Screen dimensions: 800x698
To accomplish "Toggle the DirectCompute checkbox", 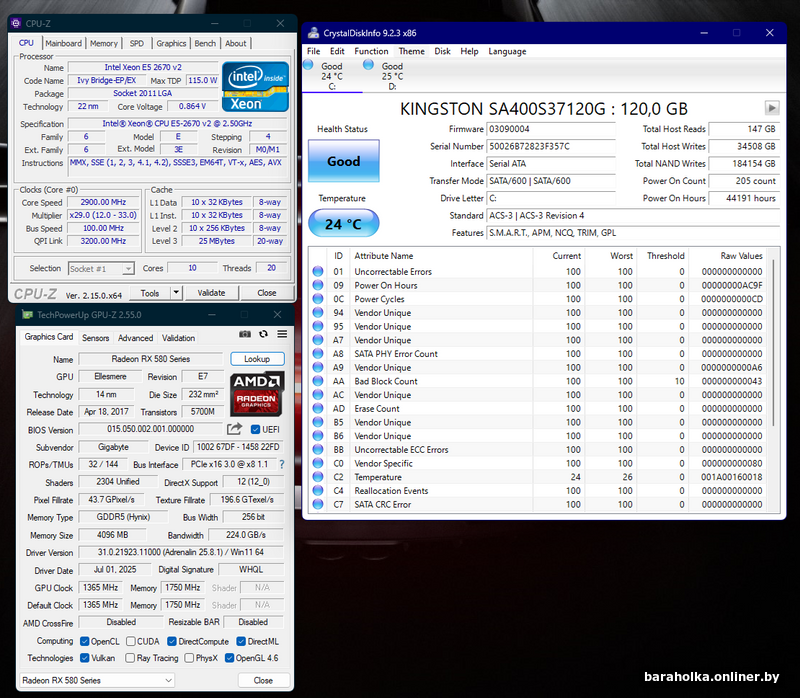I will [x=172, y=641].
